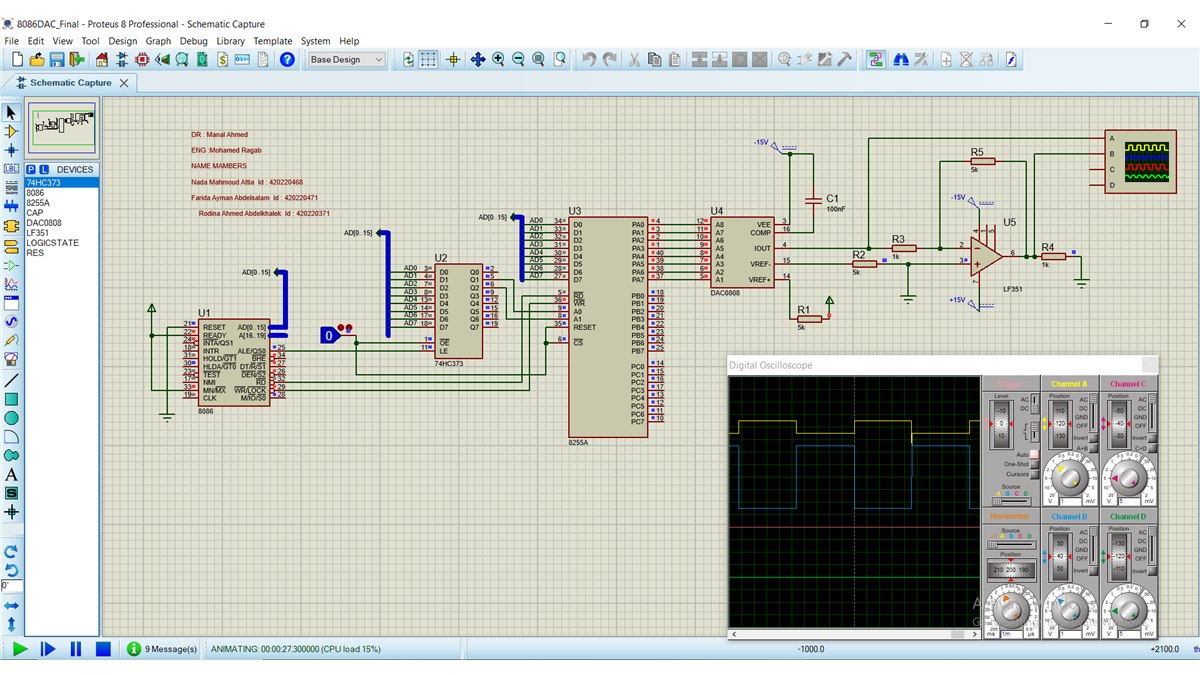Click the binoculars Search and Tag icon
Image resolution: width=1200 pixels, height=675 pixels.
[x=900, y=60]
